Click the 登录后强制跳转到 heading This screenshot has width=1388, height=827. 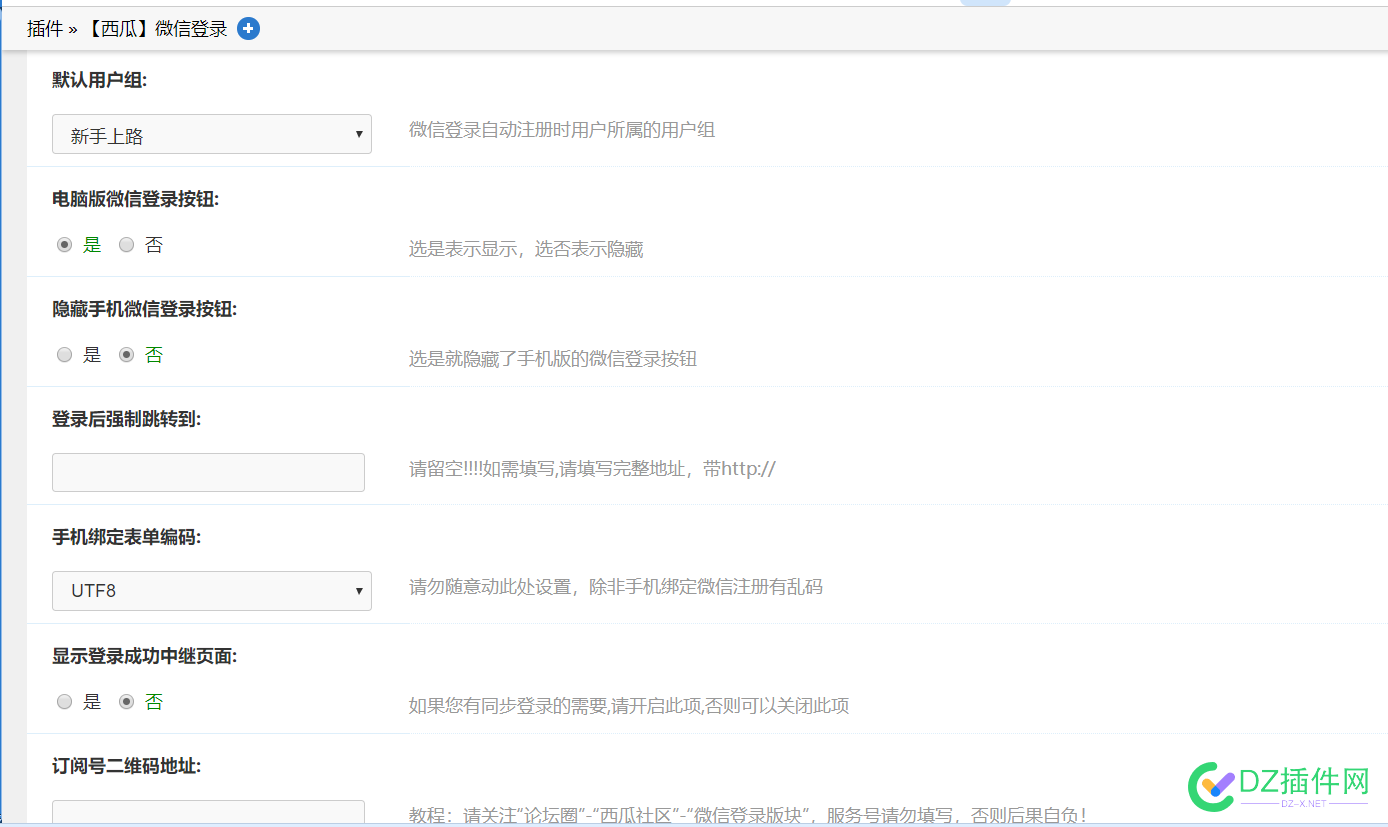(127, 419)
